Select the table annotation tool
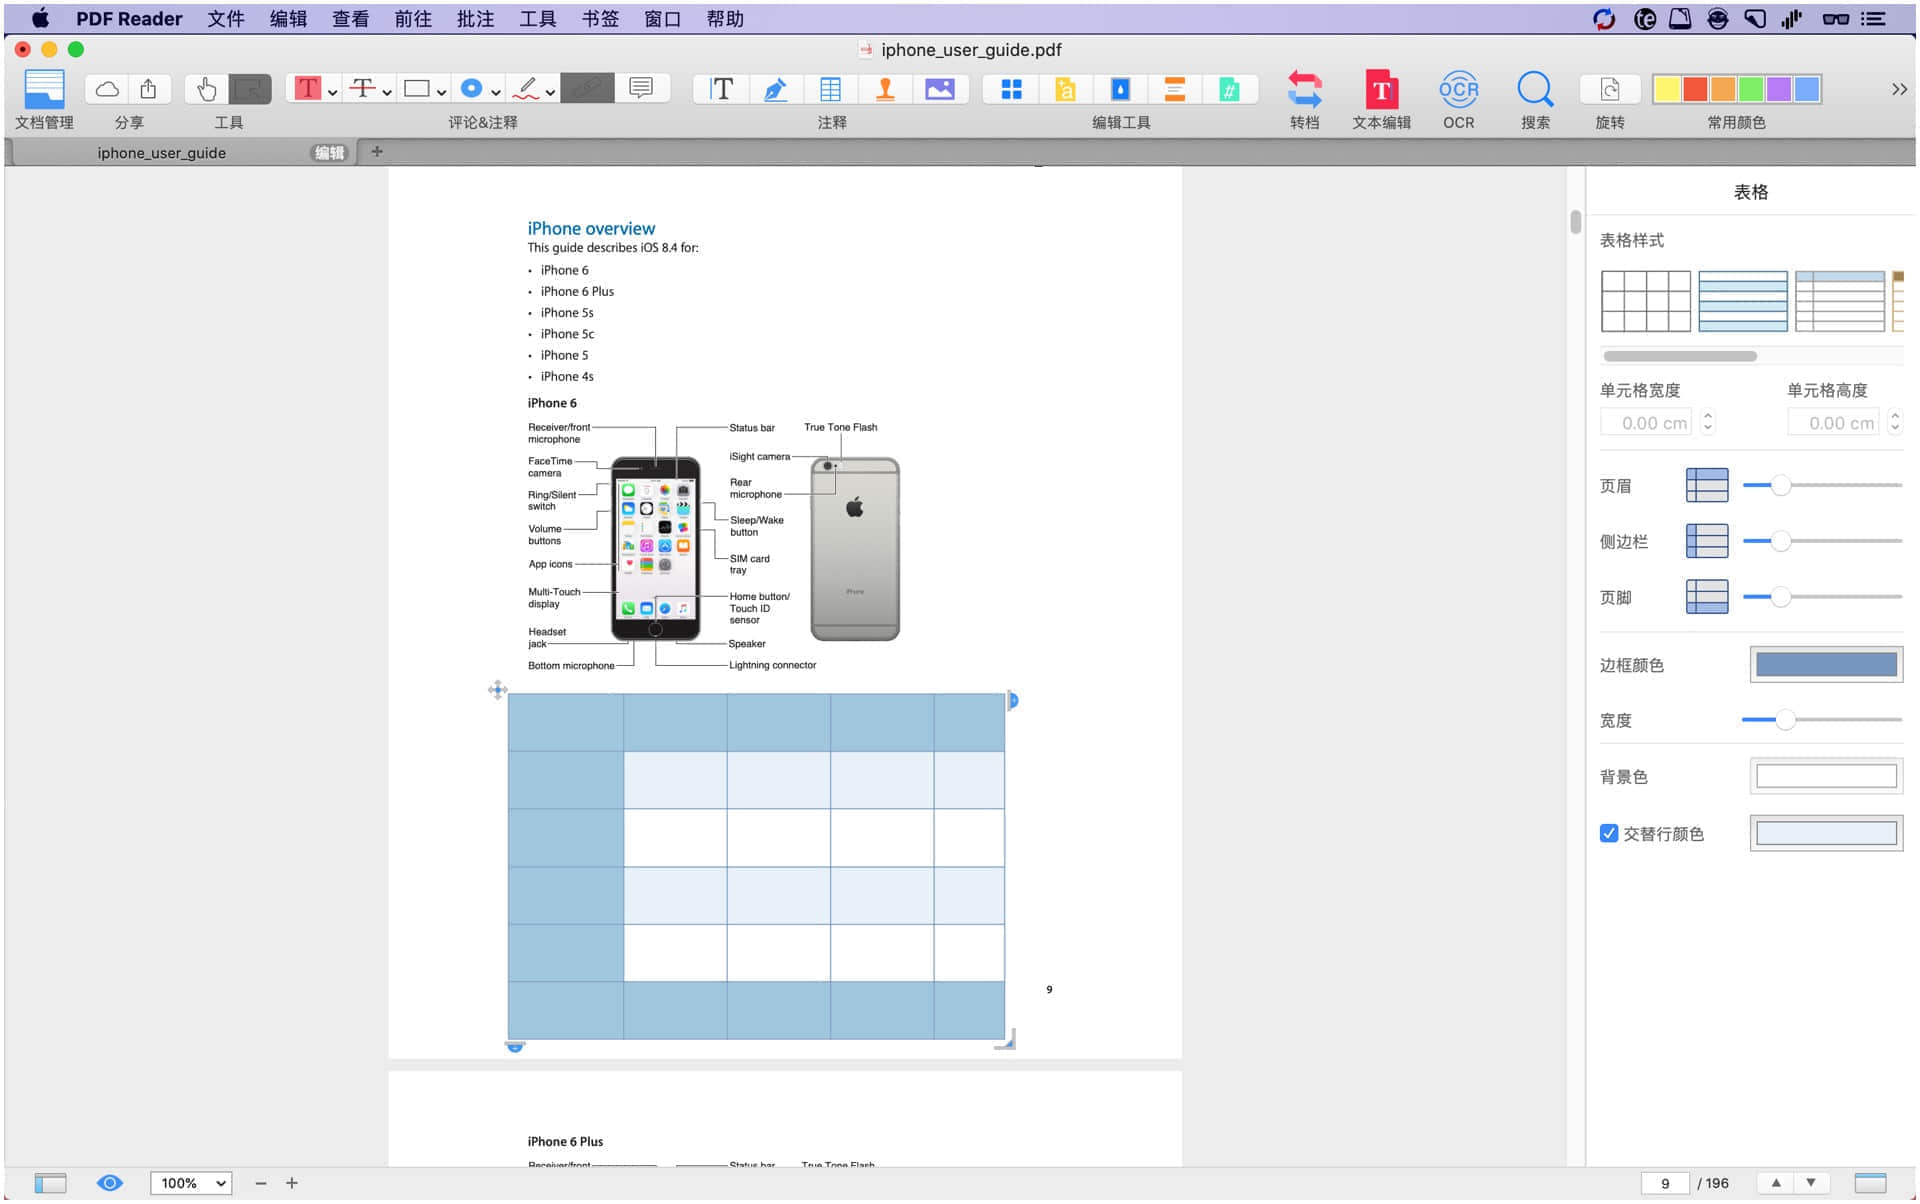The height and width of the screenshot is (1204, 1920). coord(830,89)
